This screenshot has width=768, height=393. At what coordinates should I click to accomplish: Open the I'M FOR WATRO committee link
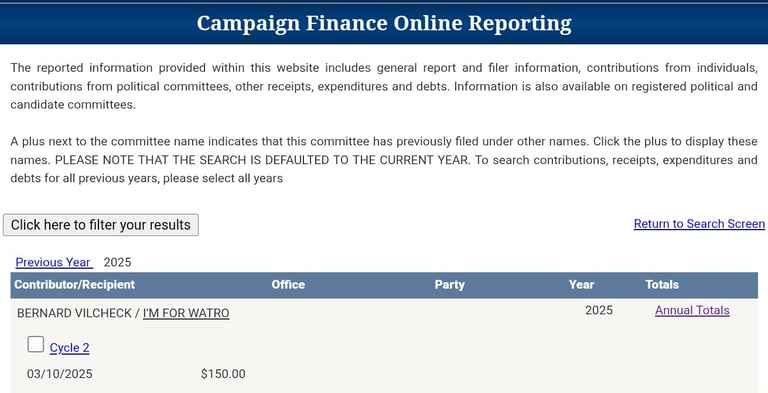(x=186, y=313)
